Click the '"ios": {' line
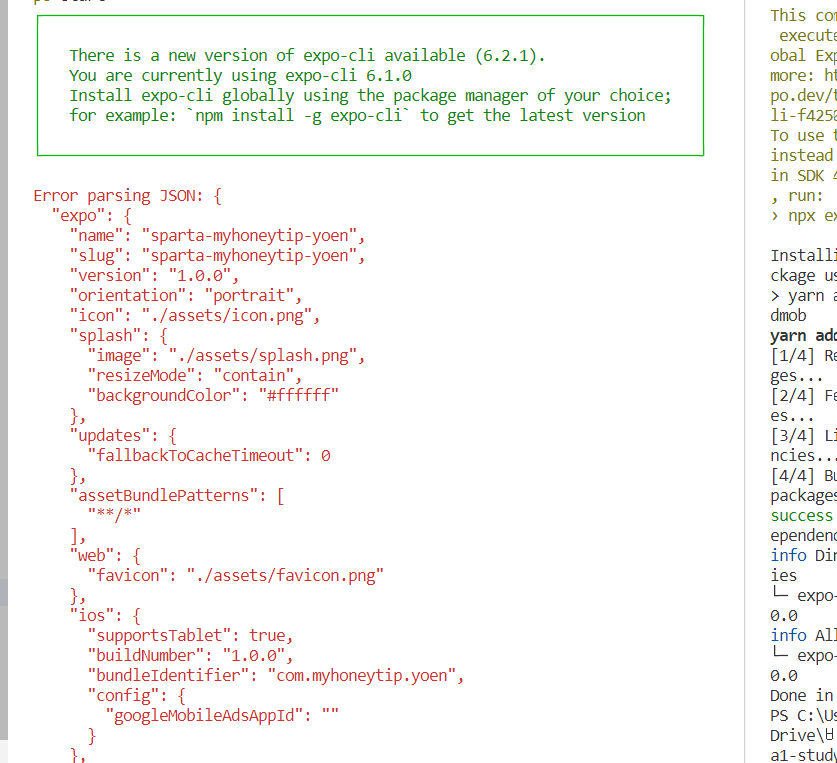The width and height of the screenshot is (837, 763). coord(105,616)
